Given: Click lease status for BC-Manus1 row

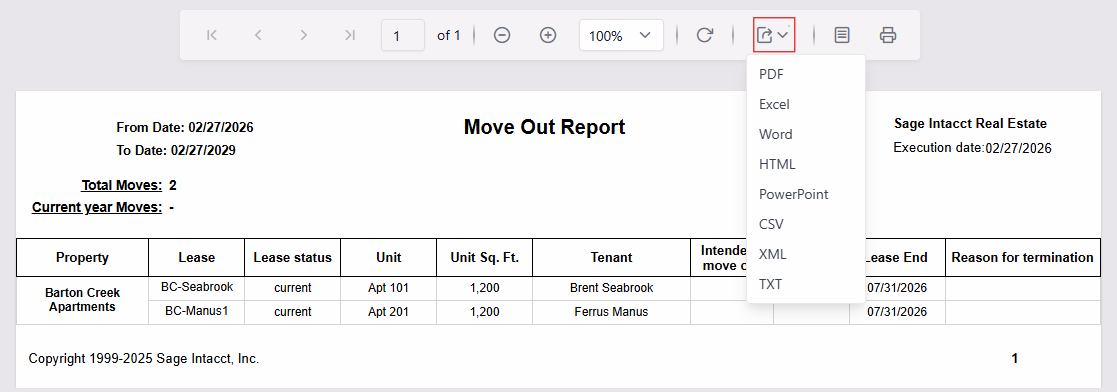Looking at the screenshot, I should coord(293,311).
